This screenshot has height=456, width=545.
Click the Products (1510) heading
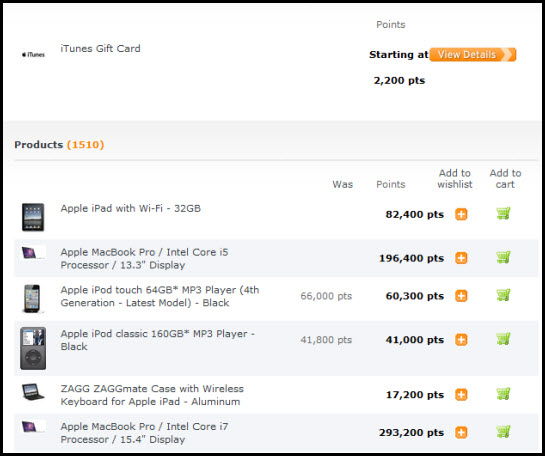[59, 145]
